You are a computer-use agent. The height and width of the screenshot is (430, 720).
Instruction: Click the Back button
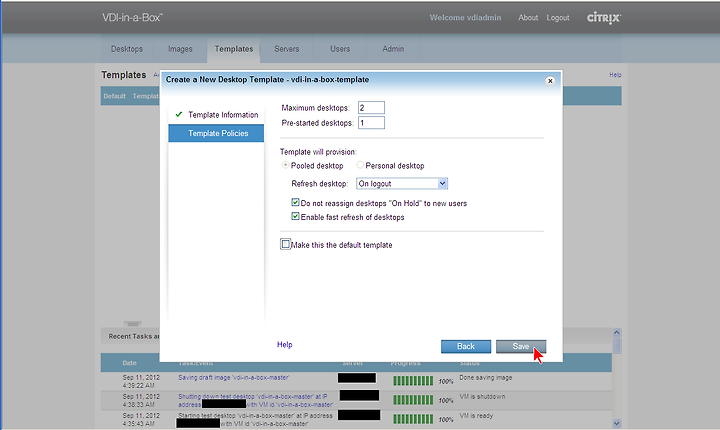(466, 346)
